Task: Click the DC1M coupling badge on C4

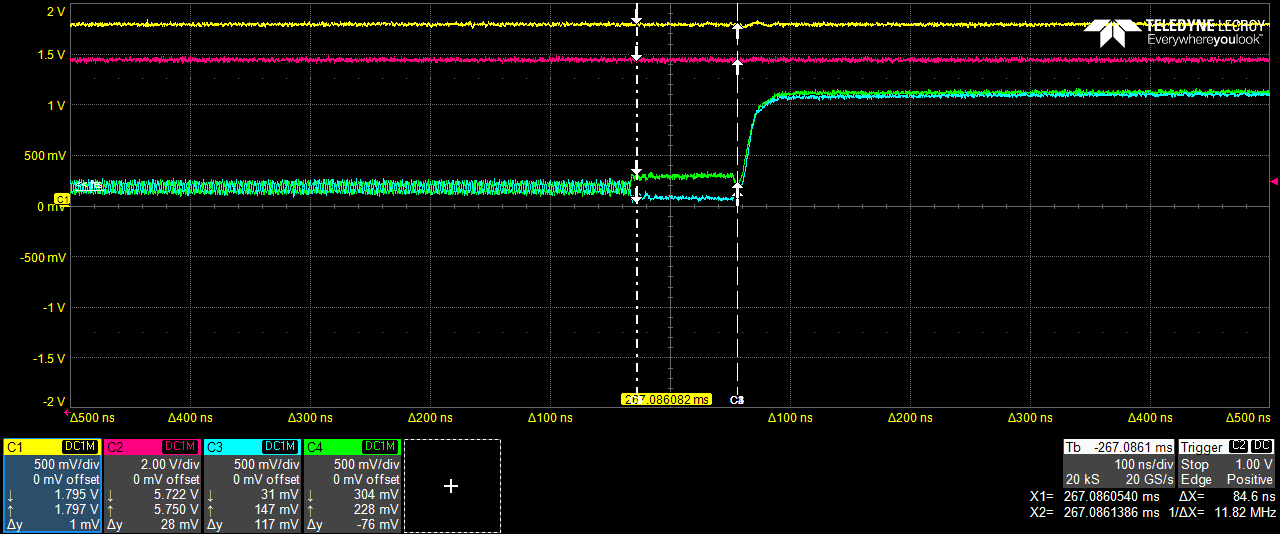Action: click(x=380, y=446)
